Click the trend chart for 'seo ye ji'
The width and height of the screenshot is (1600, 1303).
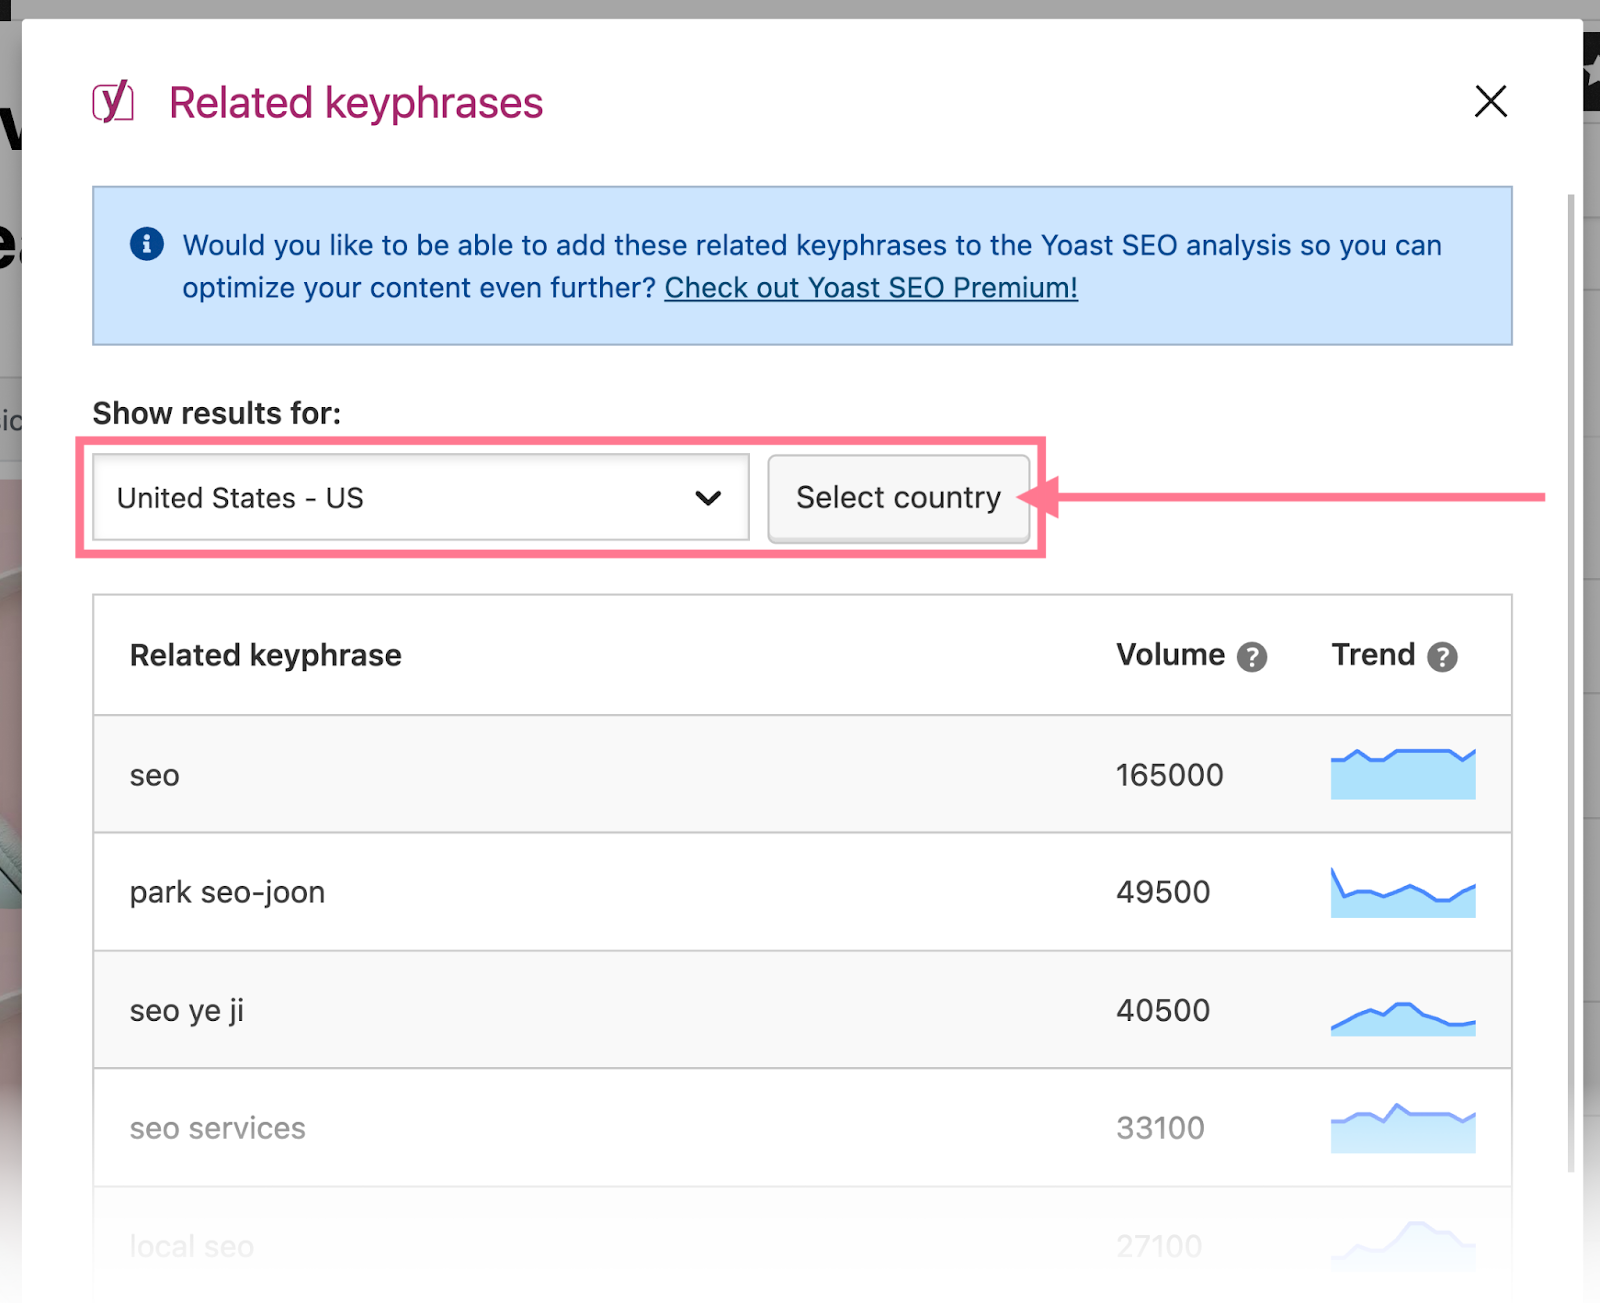point(1403,1018)
